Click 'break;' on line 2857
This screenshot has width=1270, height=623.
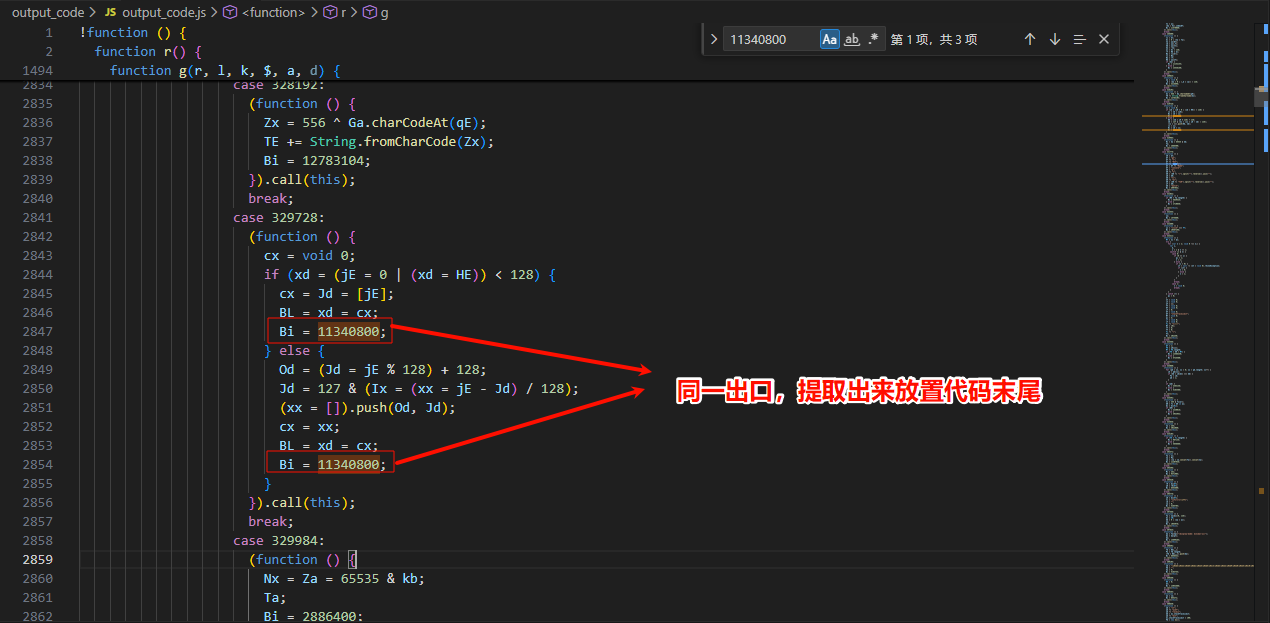(x=271, y=521)
